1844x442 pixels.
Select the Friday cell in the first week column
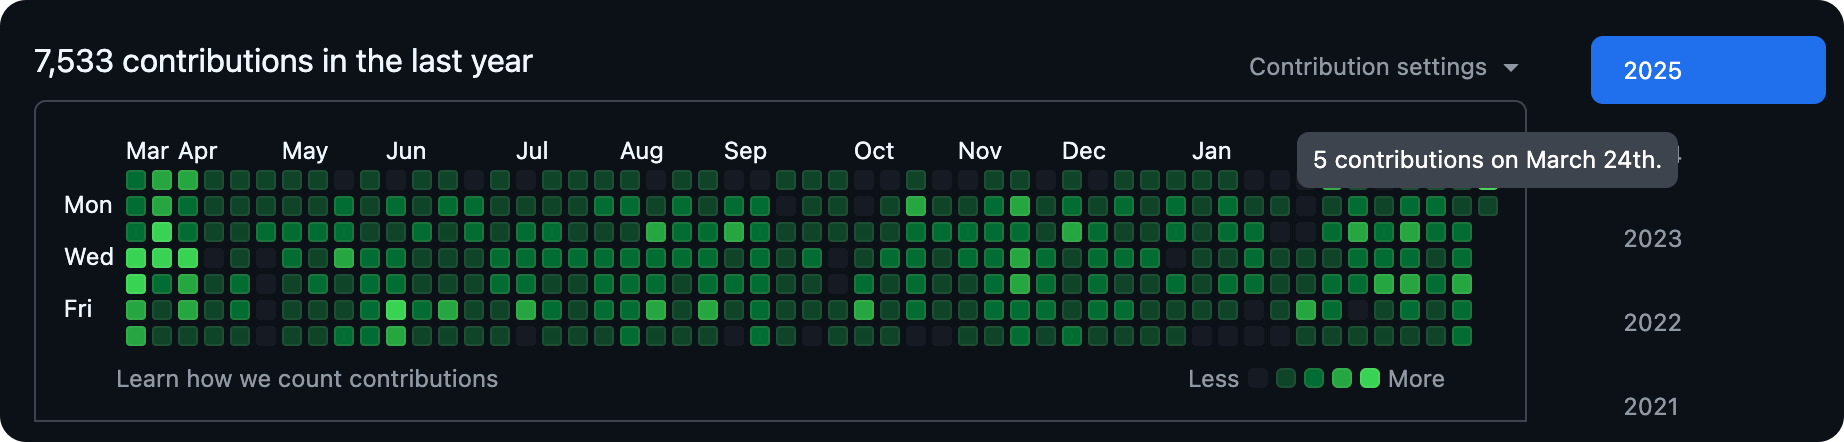coord(136,310)
